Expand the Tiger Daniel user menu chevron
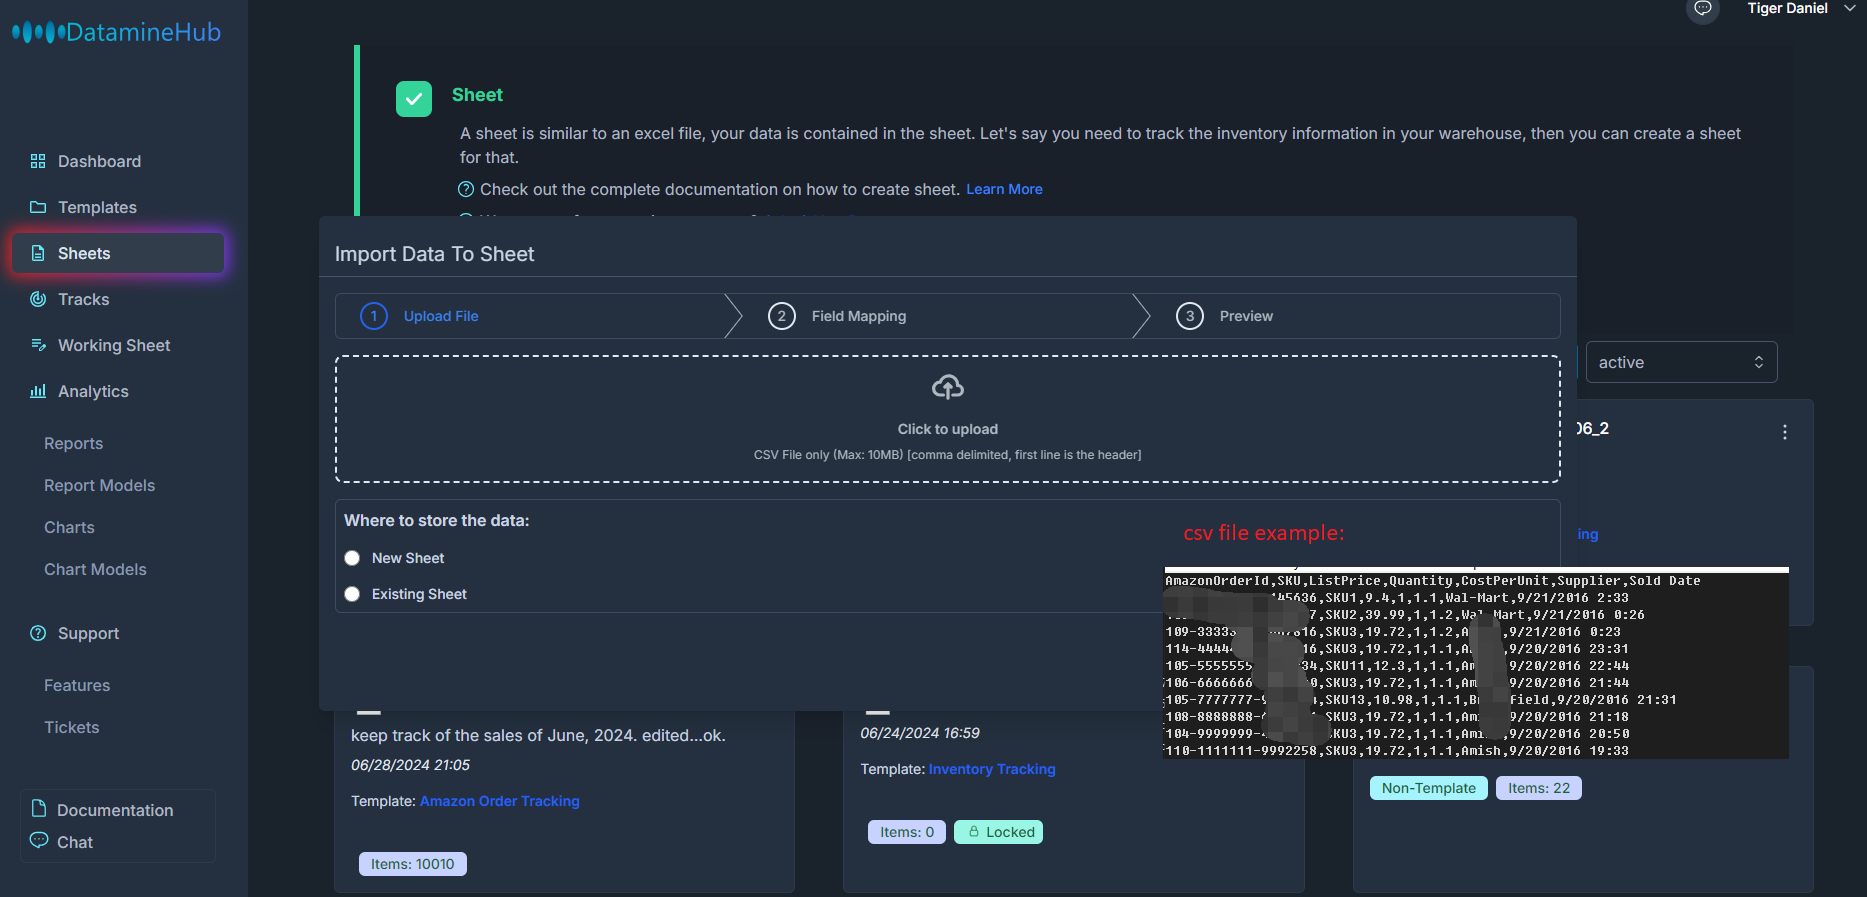1867x897 pixels. click(x=1850, y=8)
